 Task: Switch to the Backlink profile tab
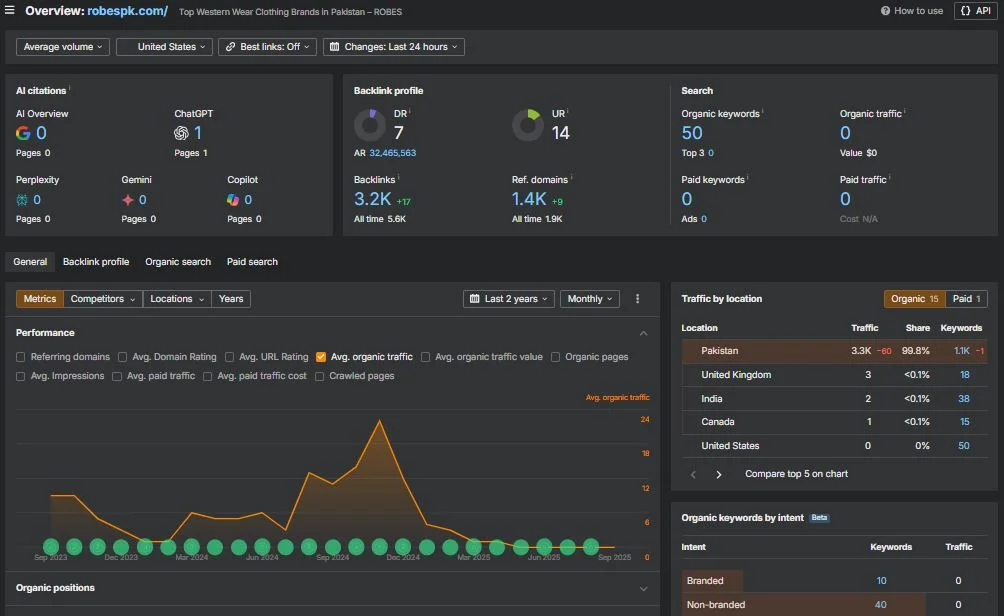click(96, 262)
